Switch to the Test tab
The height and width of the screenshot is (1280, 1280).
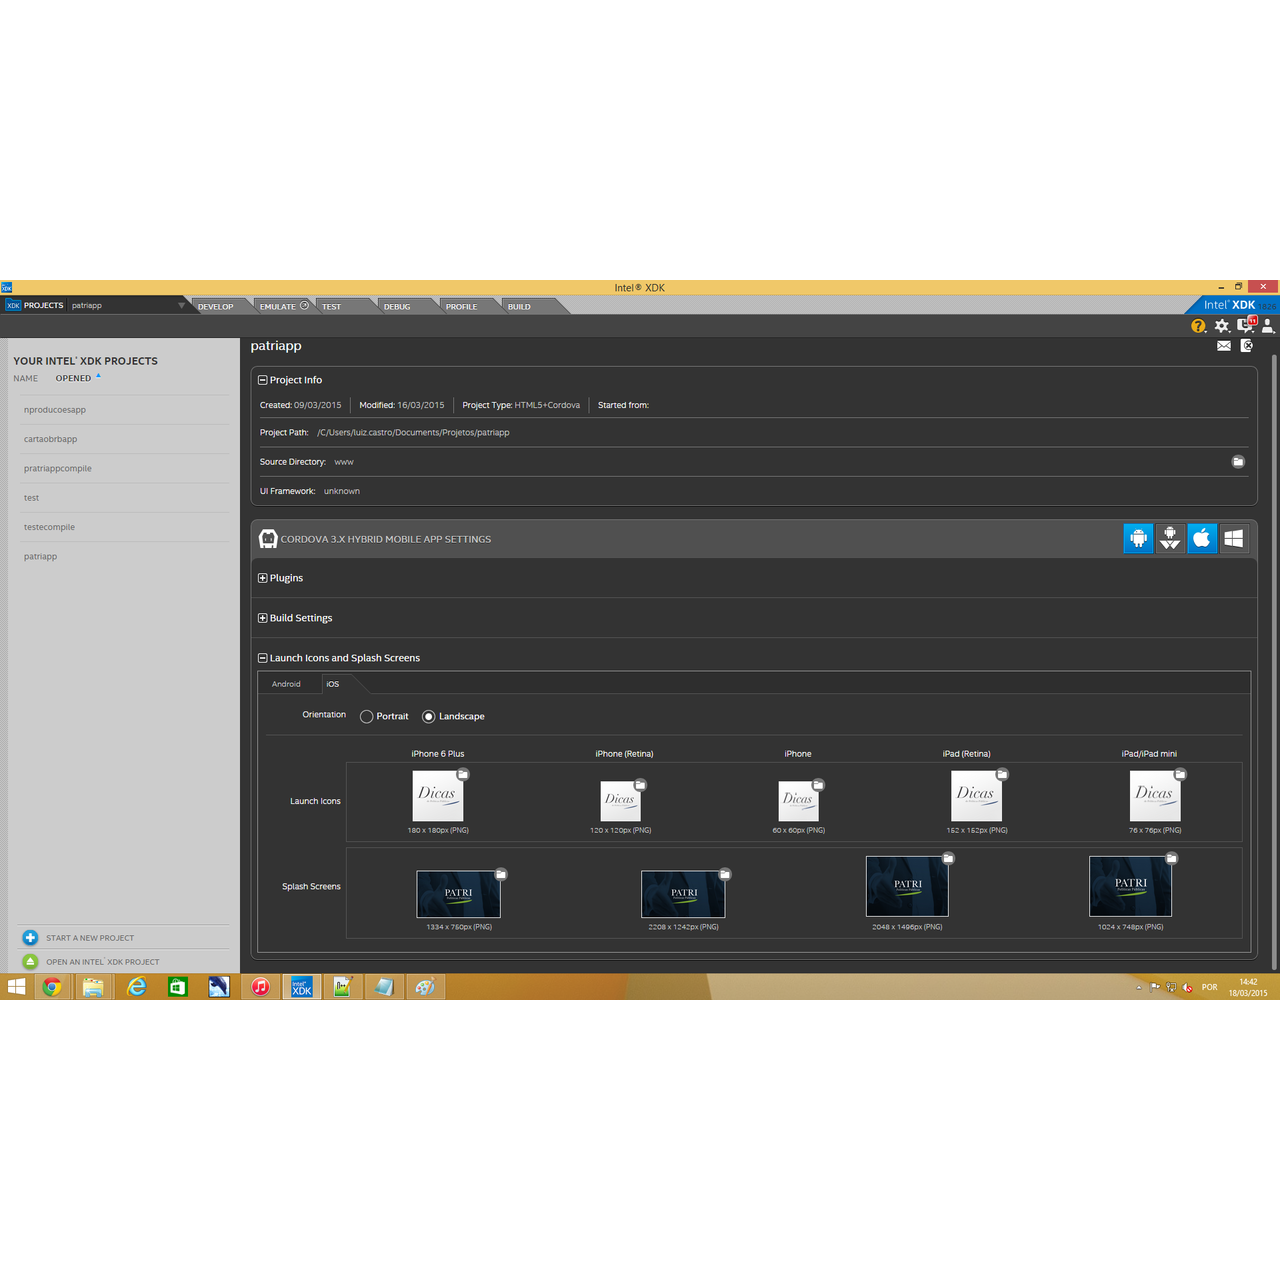click(x=332, y=307)
